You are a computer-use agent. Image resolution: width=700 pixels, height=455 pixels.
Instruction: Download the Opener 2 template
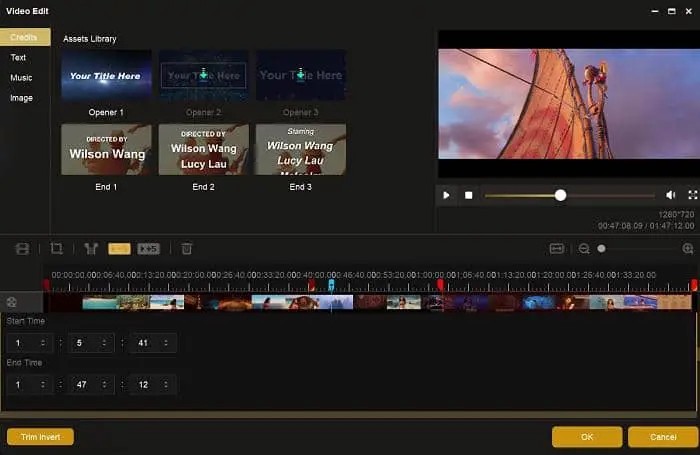tap(204, 75)
